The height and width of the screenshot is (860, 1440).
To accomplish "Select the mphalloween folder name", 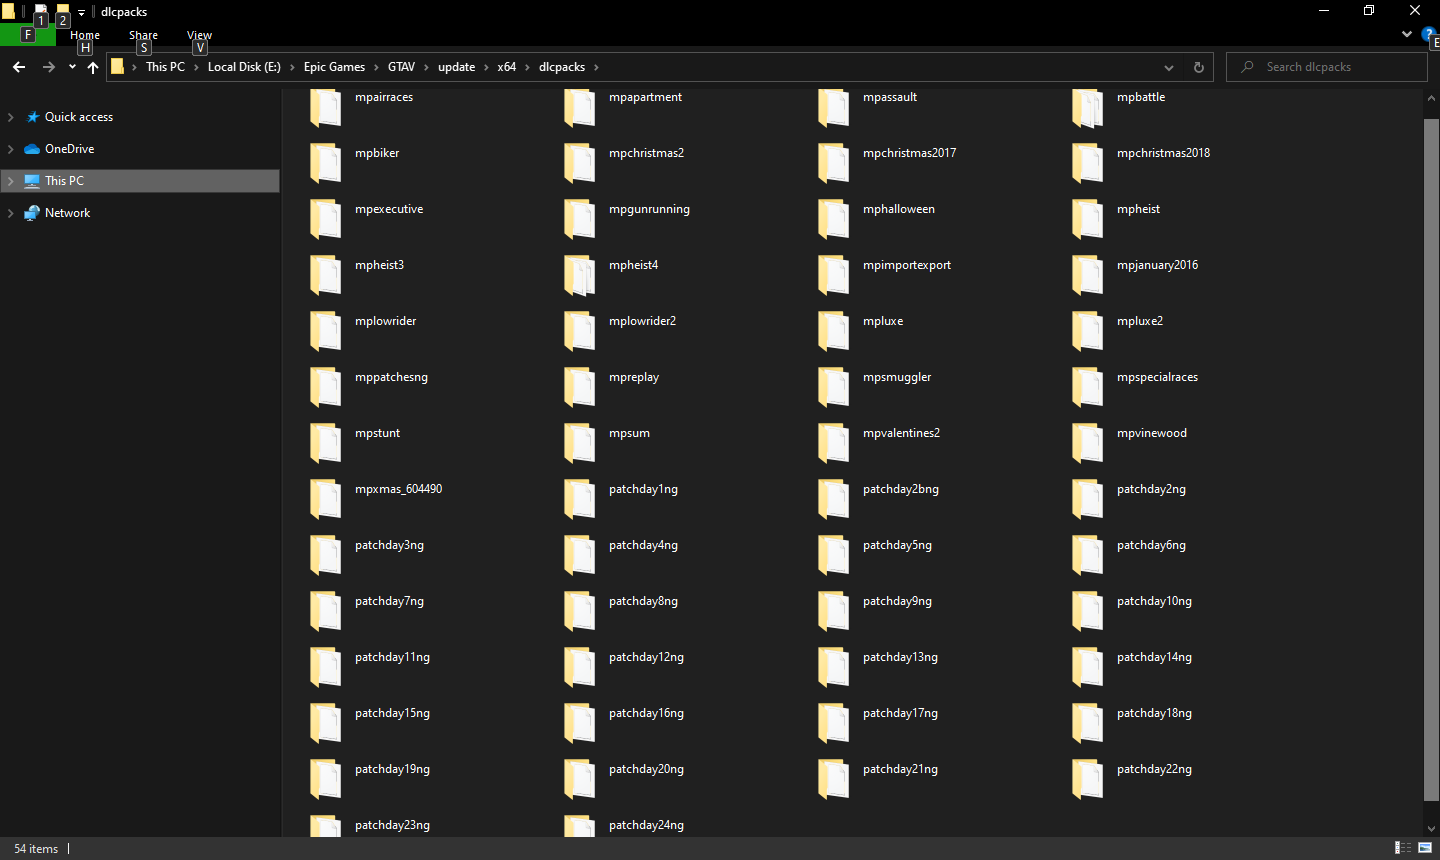I will [898, 209].
